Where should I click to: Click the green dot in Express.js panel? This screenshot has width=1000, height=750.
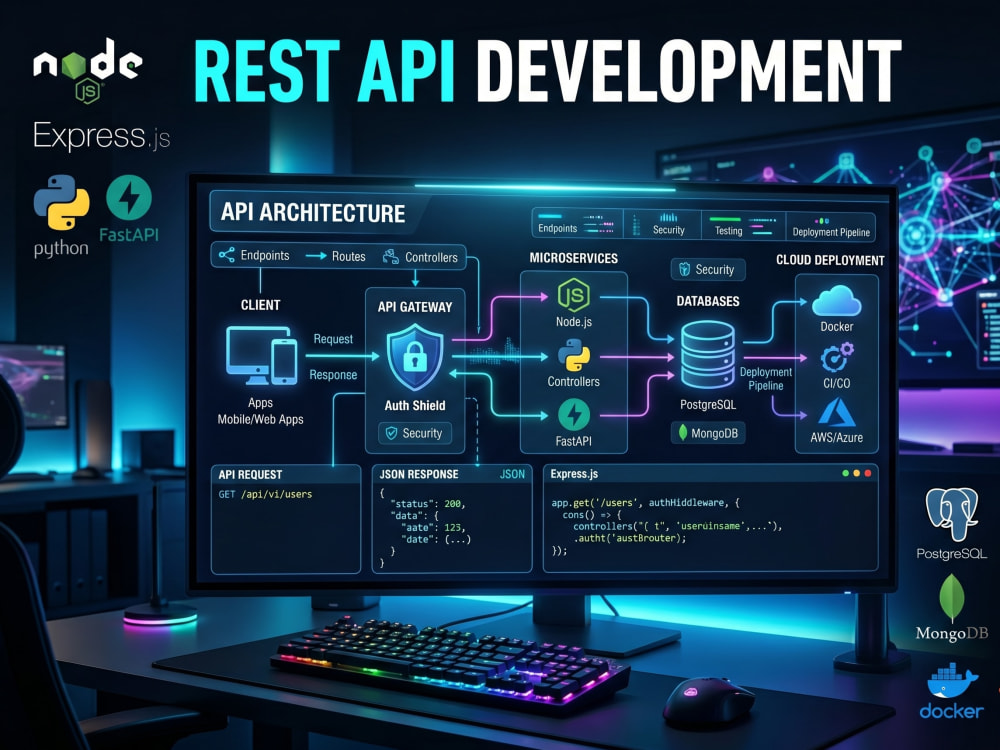click(846, 473)
